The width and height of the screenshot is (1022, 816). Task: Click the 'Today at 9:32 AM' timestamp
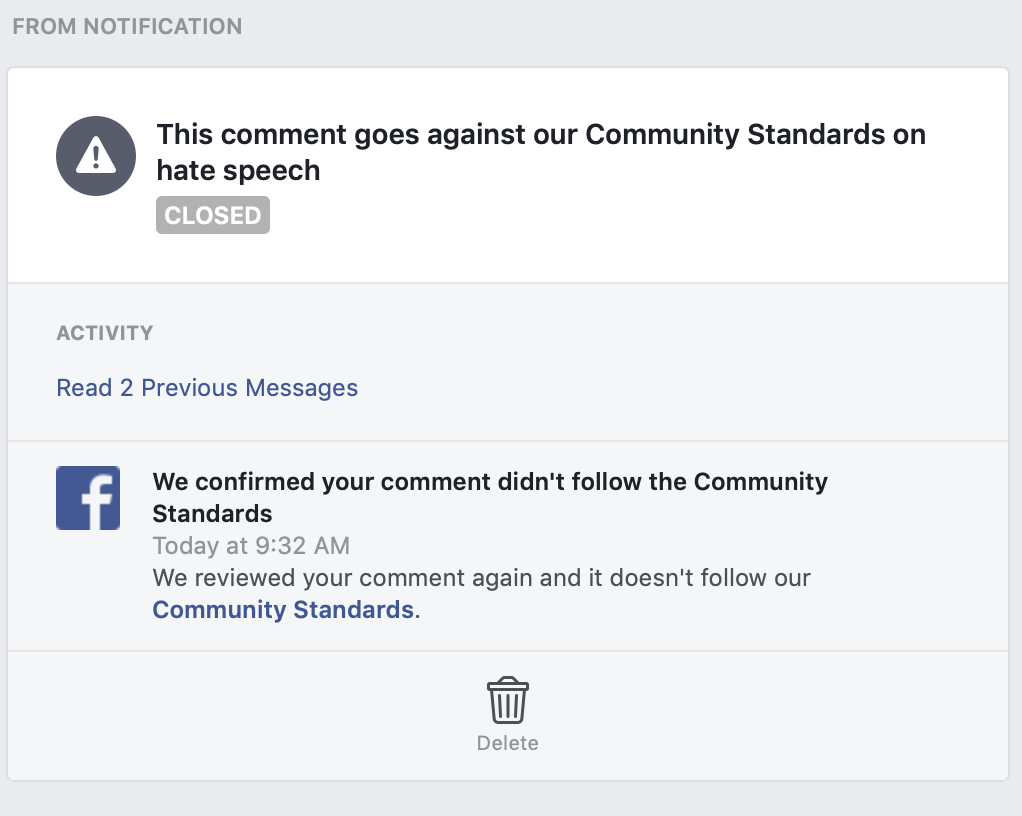tap(251, 546)
